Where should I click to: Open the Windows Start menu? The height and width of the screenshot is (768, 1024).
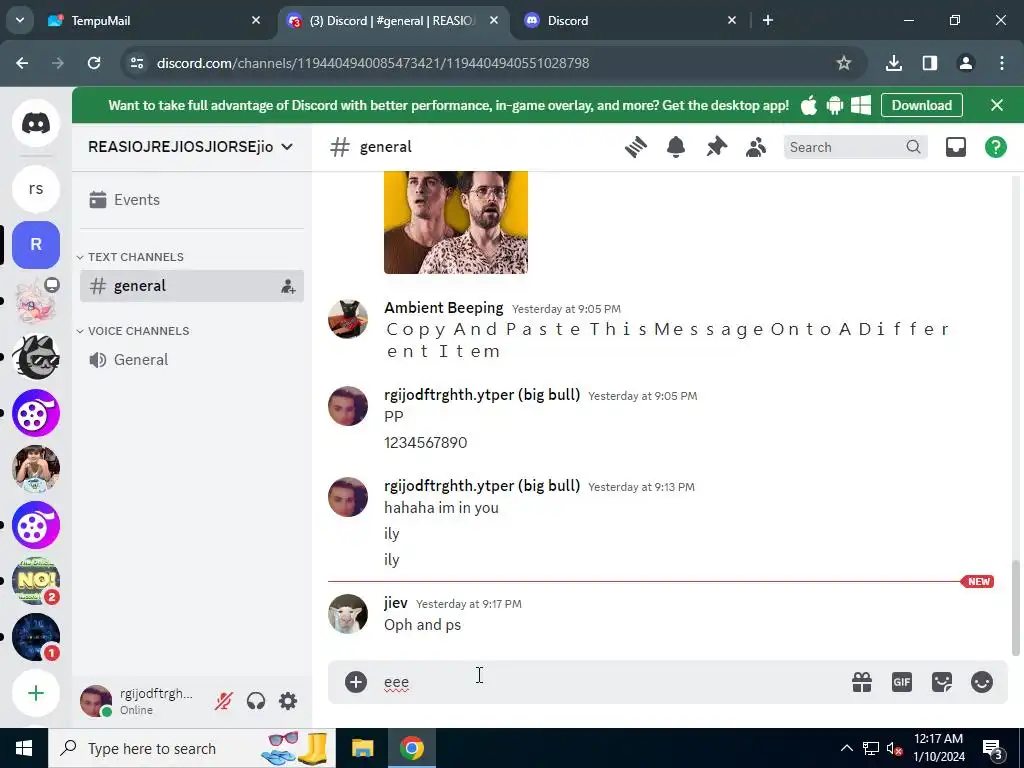(24, 748)
